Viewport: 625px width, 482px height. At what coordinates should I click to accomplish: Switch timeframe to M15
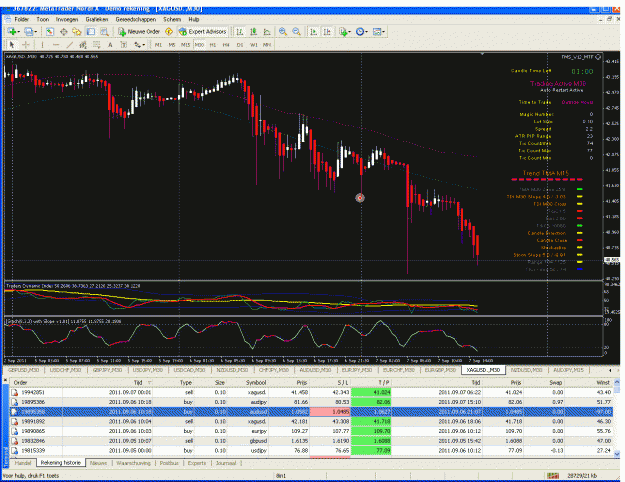pyautogui.click(x=185, y=45)
